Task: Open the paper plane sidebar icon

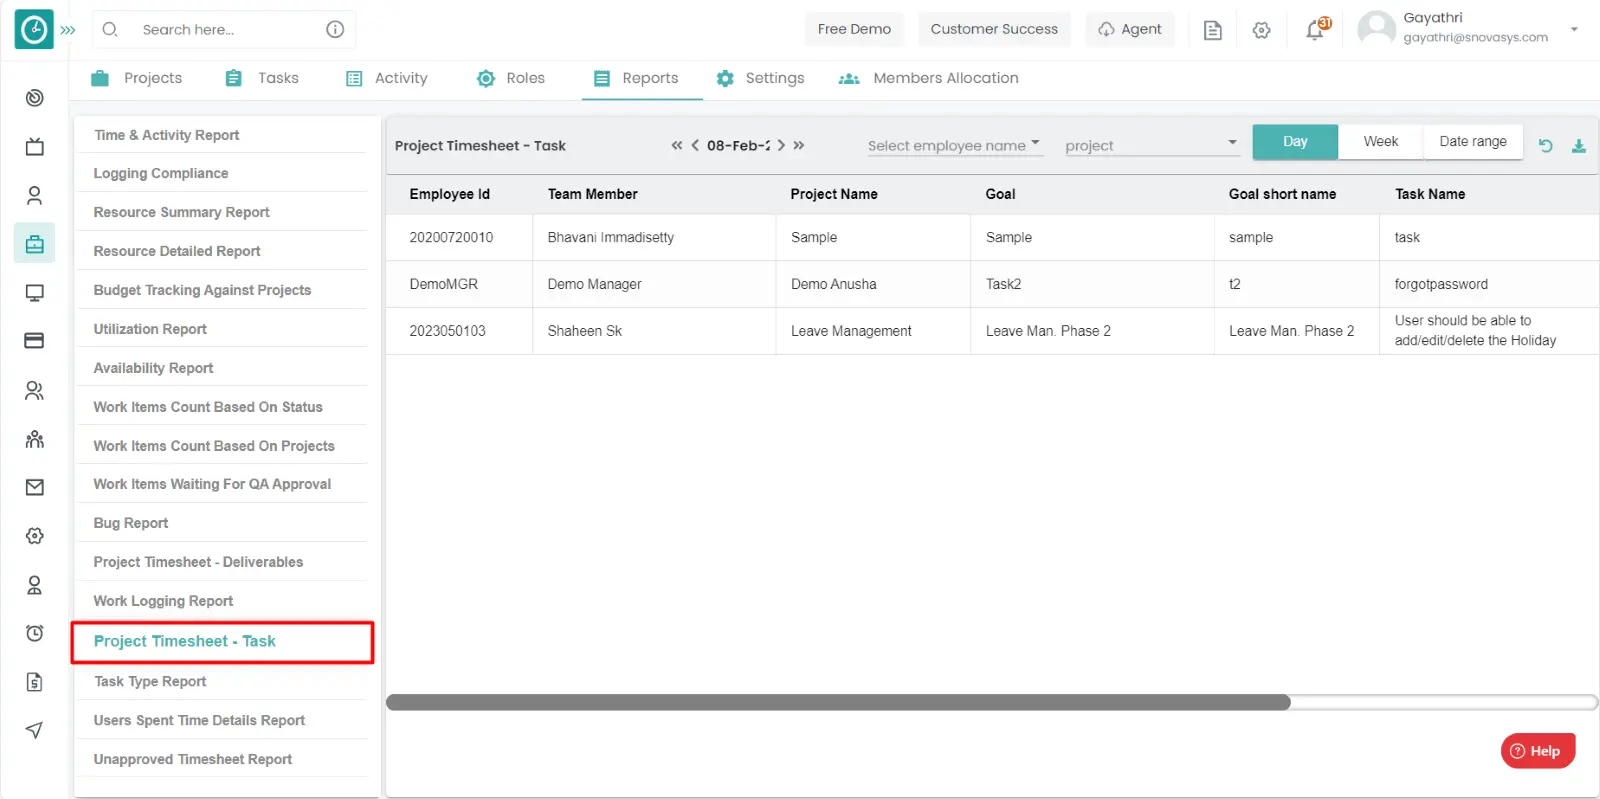Action: (x=34, y=730)
